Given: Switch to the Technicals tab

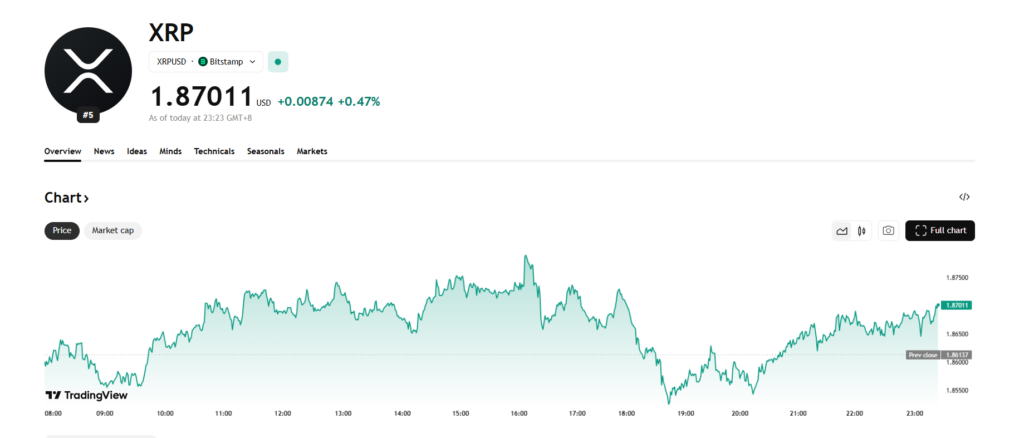Looking at the screenshot, I should [x=214, y=152].
